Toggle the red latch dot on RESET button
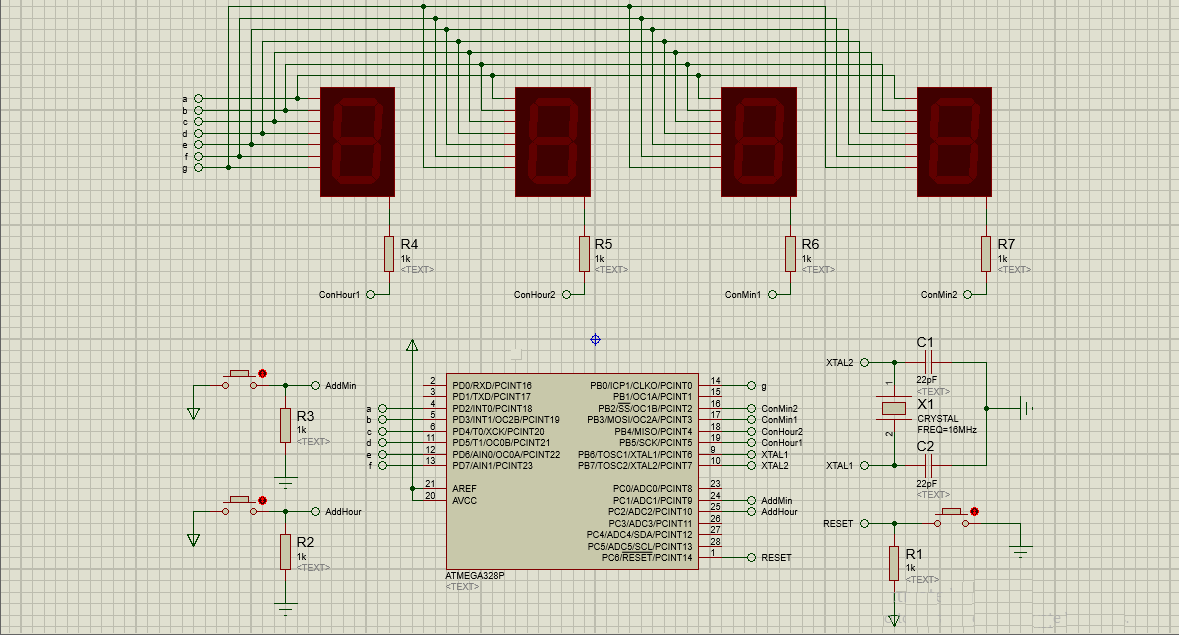Viewport: 1179px width, 635px height. click(974, 512)
